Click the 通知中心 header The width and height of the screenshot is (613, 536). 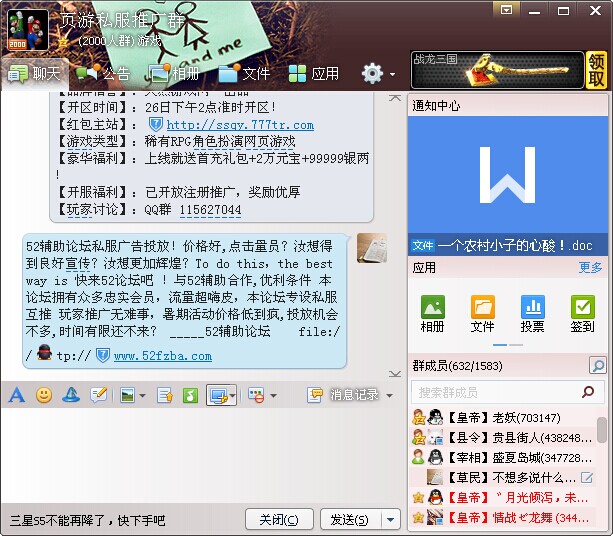pyautogui.click(x=436, y=106)
